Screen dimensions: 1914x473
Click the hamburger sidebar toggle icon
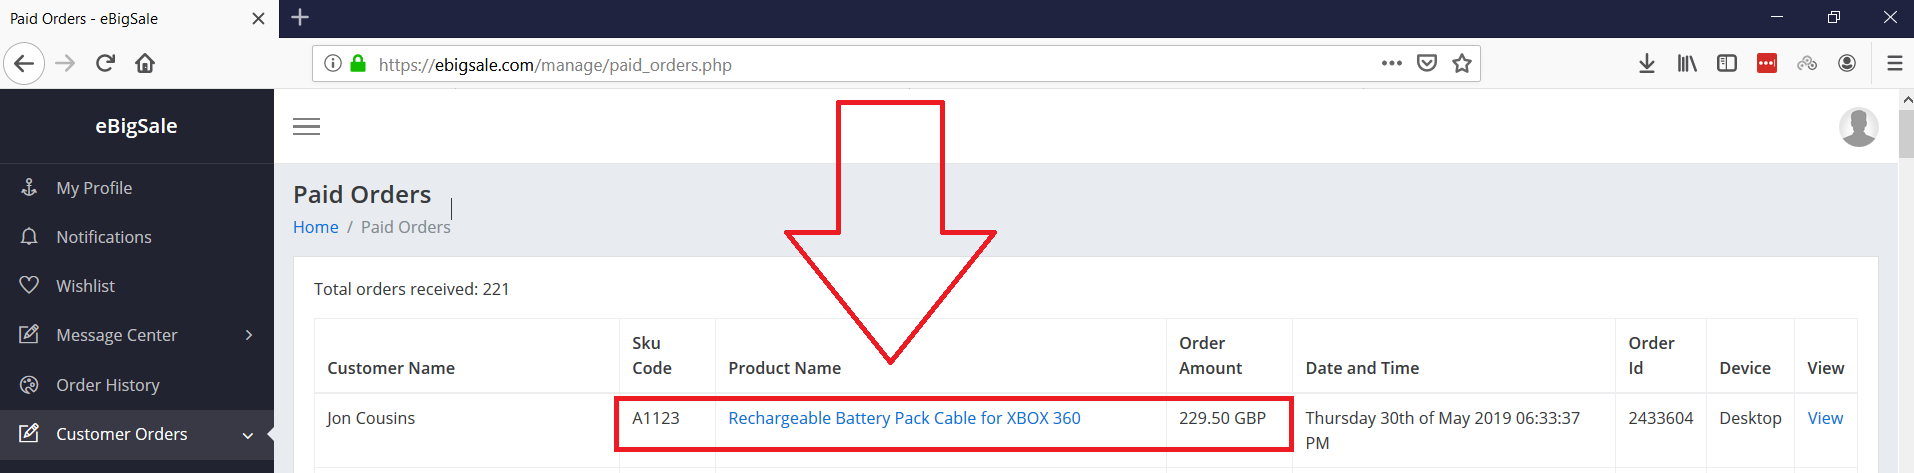306,127
